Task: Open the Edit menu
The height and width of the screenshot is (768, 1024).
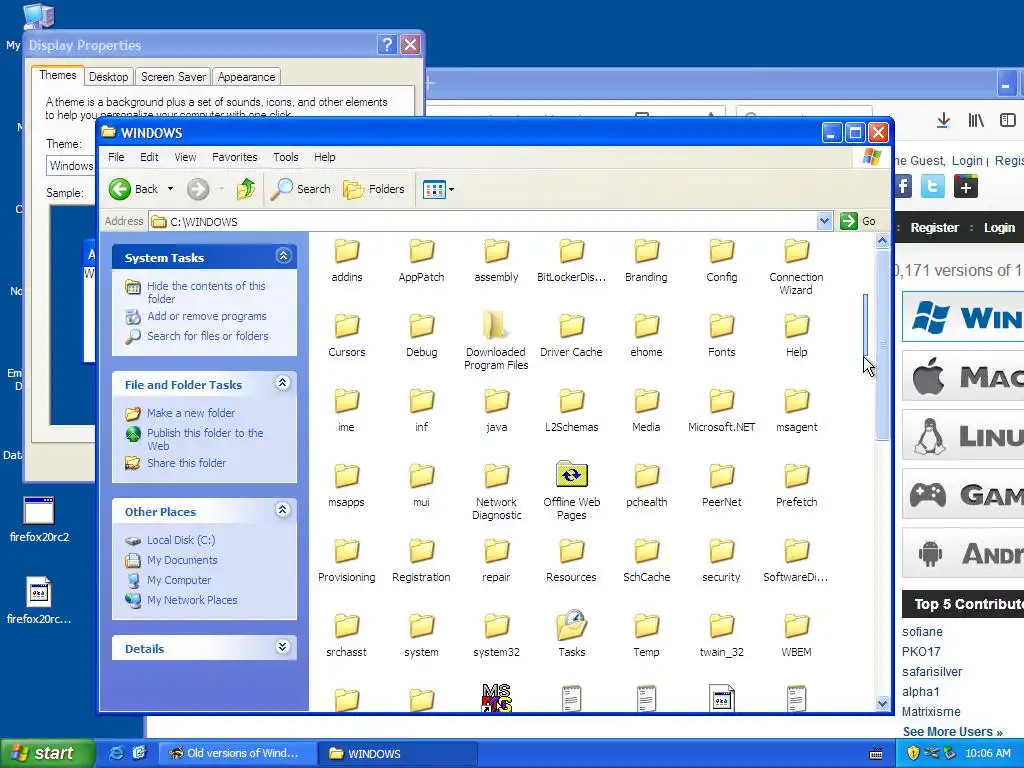Action: [x=149, y=157]
